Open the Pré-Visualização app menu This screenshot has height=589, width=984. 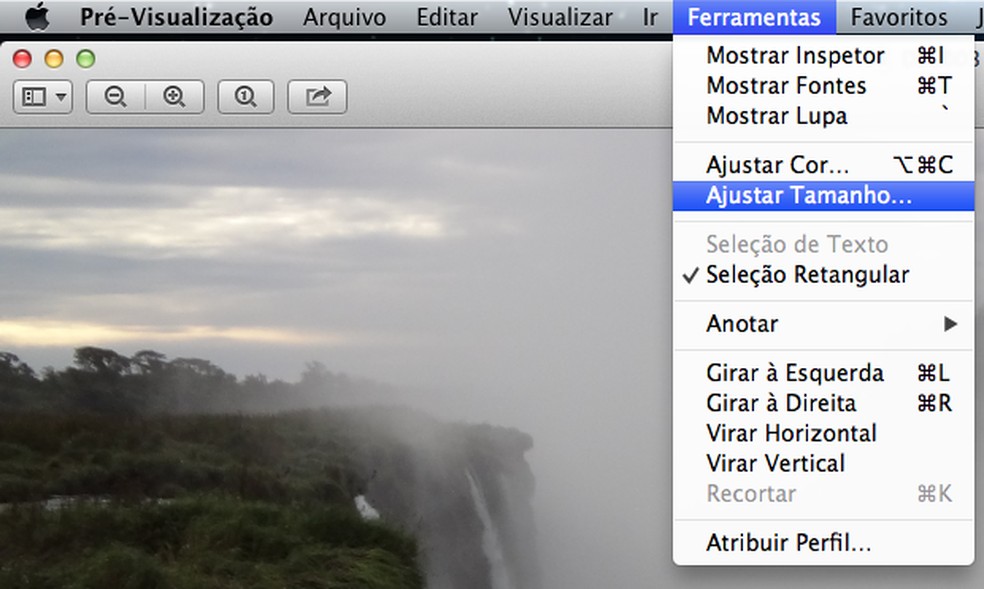click(x=176, y=17)
